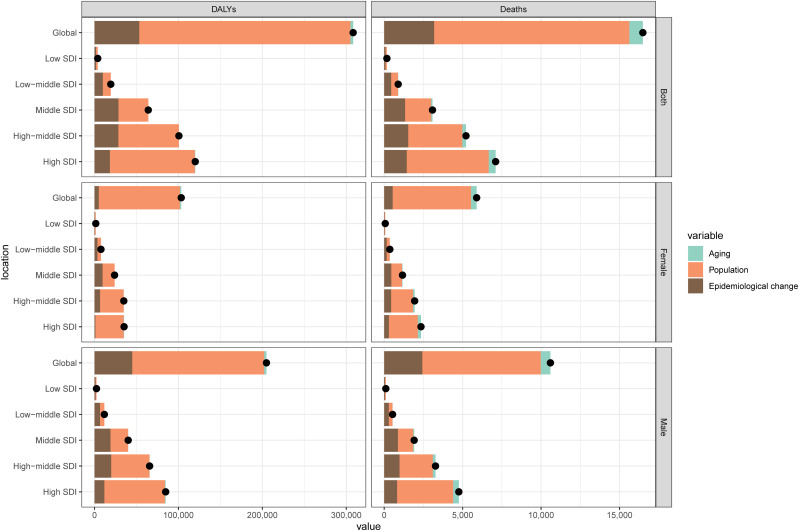Click the Population legend color swatch

(x=695, y=270)
